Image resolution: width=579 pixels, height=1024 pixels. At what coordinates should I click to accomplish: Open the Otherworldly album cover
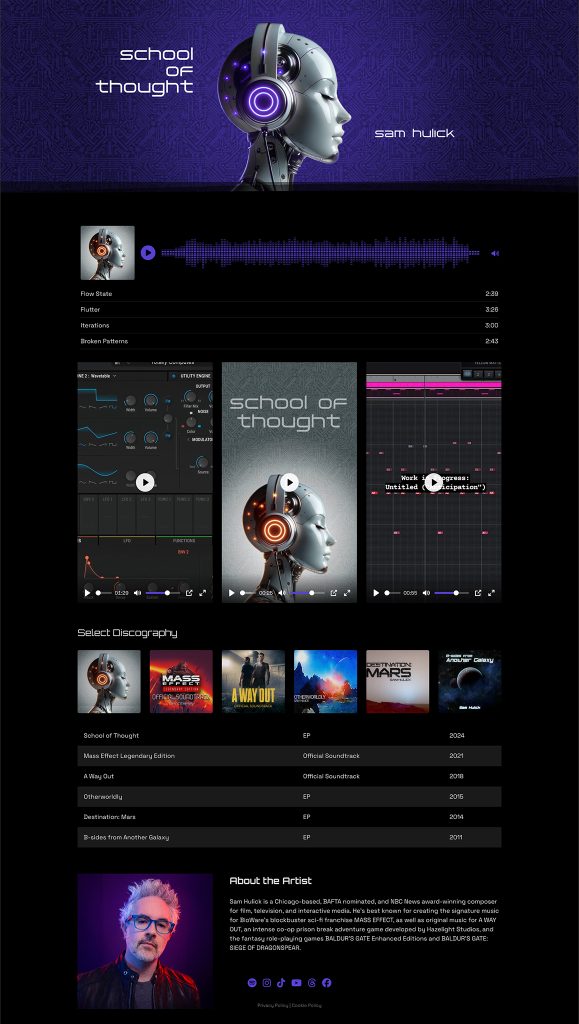click(x=325, y=681)
